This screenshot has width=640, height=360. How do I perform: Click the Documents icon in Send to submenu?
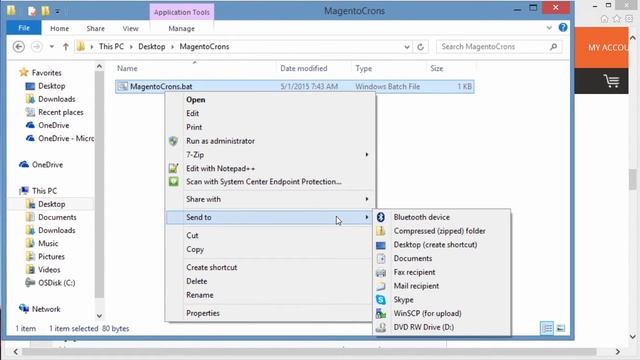(380, 258)
